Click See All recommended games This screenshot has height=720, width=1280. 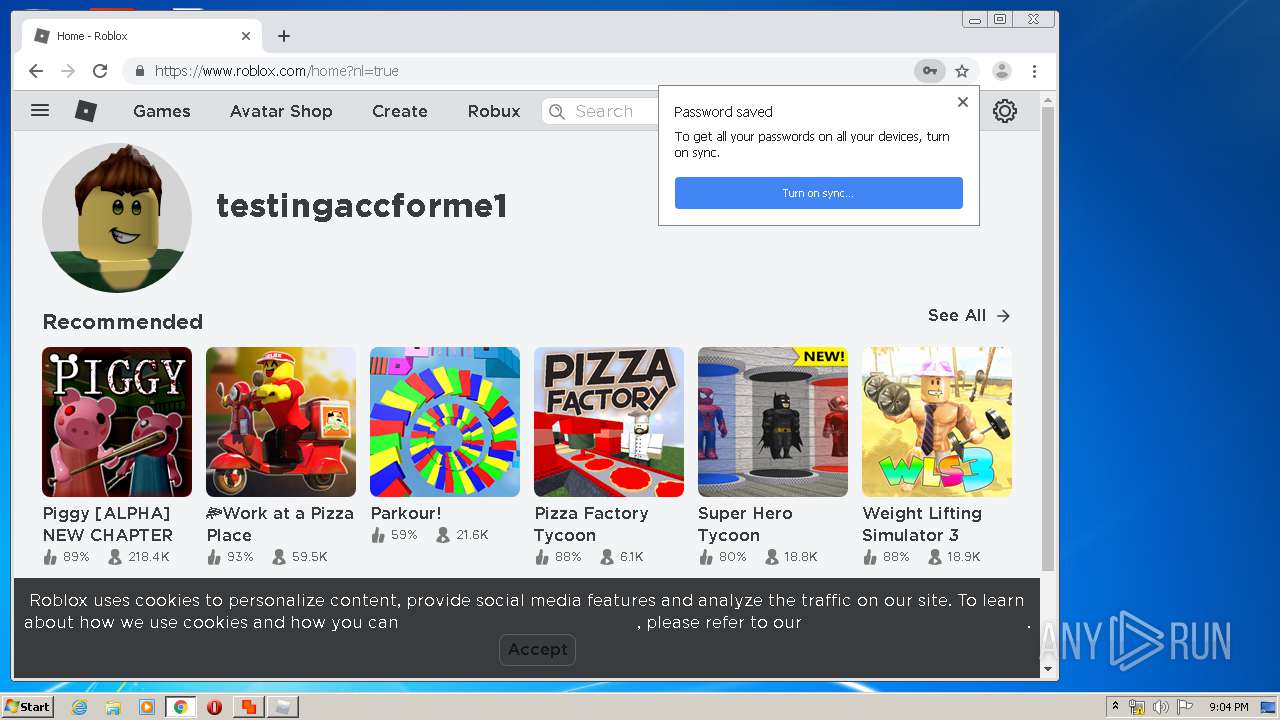(969, 316)
